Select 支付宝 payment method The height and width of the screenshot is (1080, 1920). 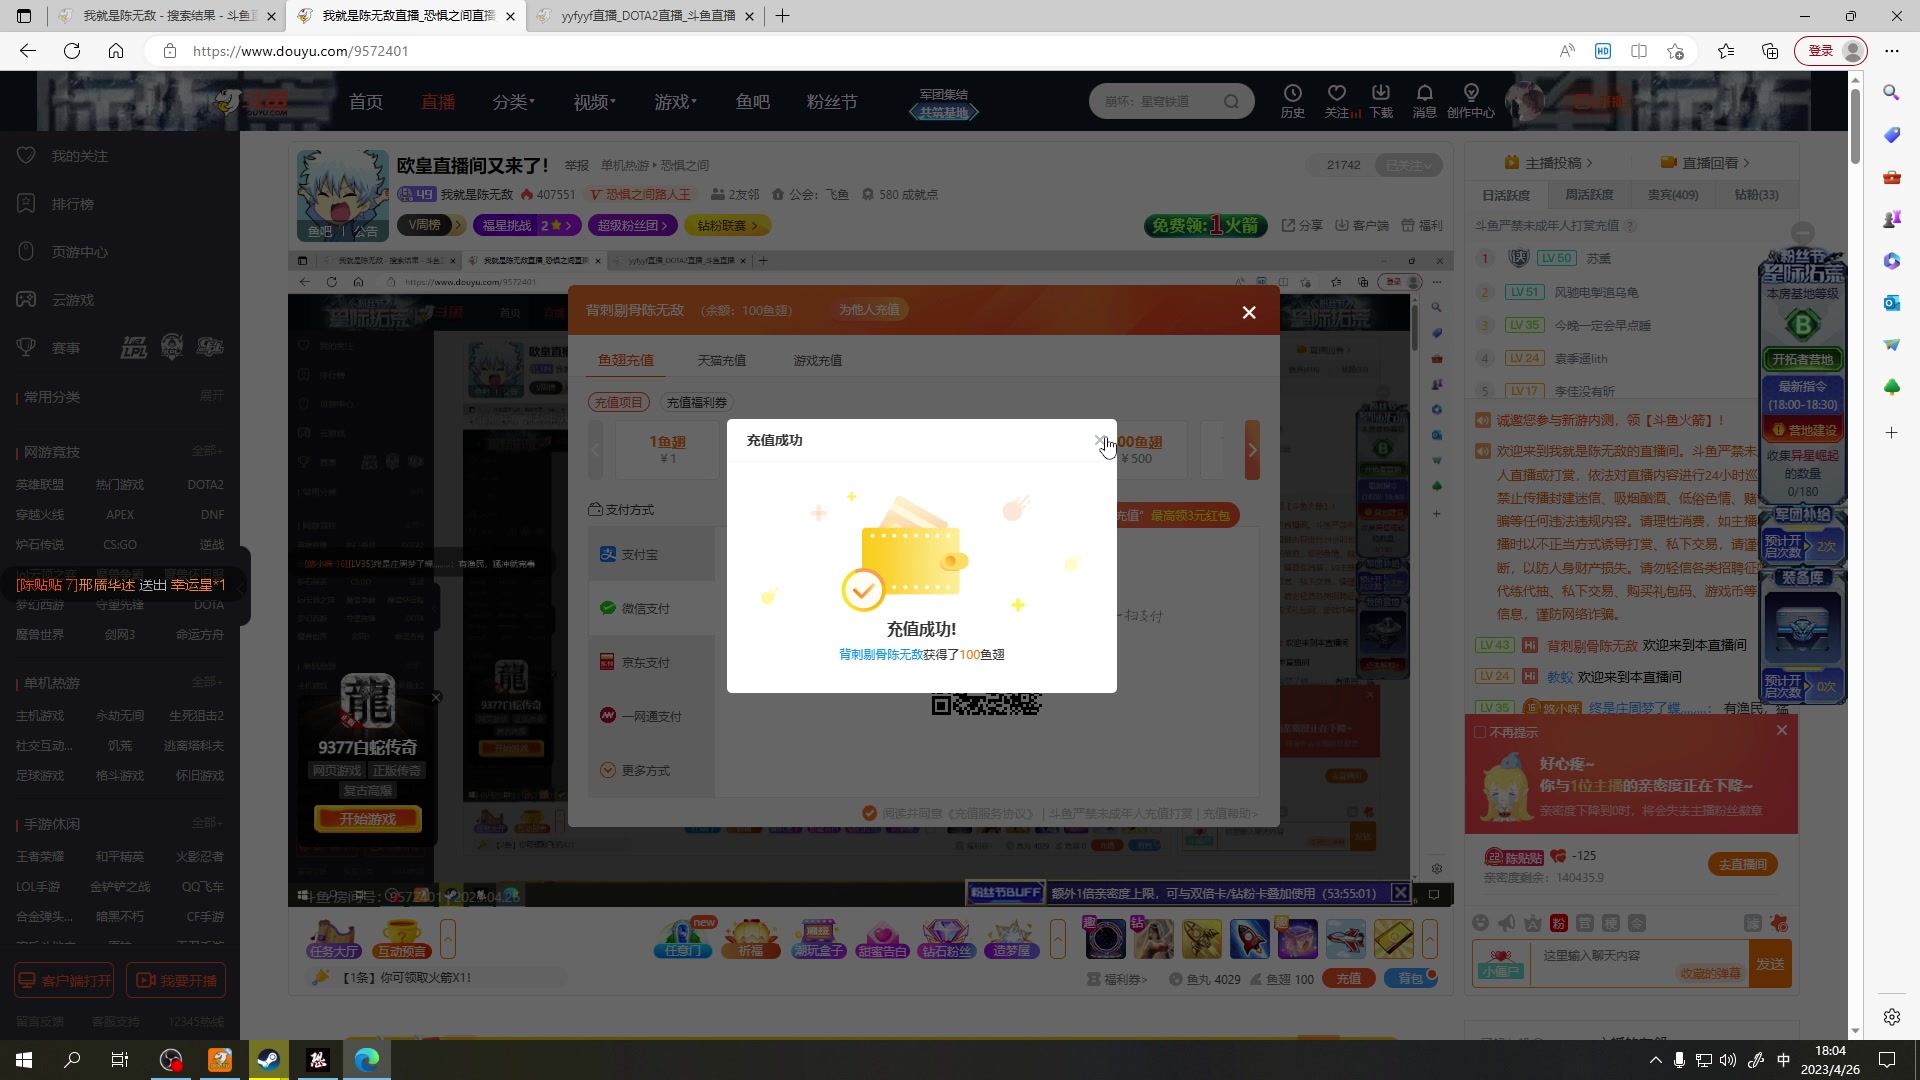pyautogui.click(x=652, y=554)
